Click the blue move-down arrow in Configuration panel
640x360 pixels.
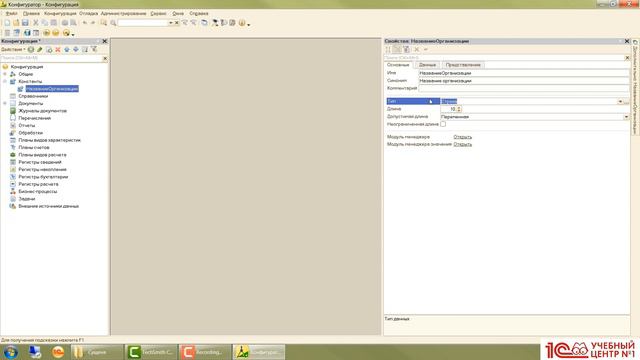point(76,49)
